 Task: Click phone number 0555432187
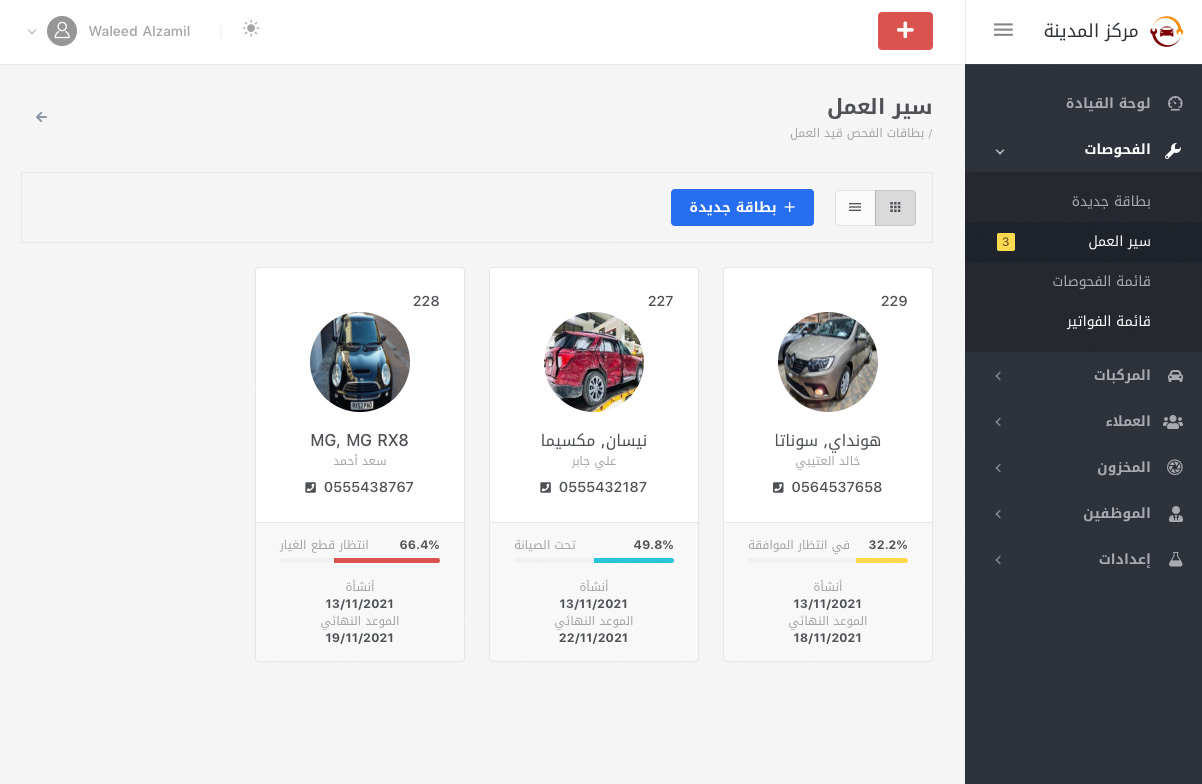pyautogui.click(x=603, y=487)
